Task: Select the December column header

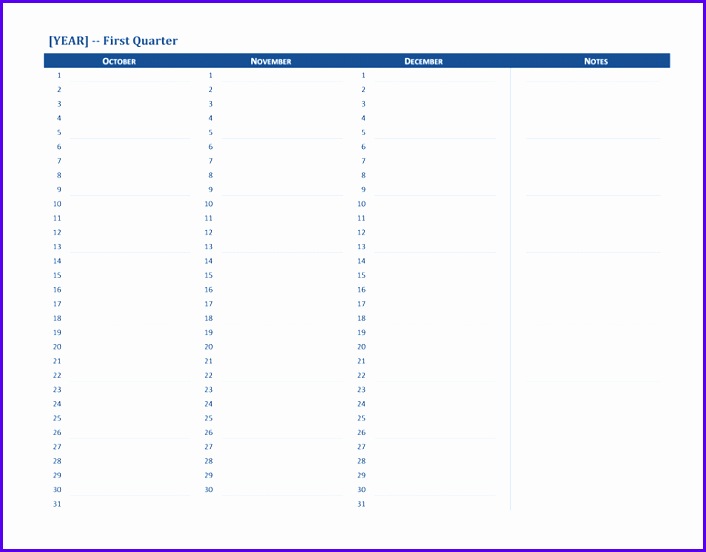Action: (423, 61)
